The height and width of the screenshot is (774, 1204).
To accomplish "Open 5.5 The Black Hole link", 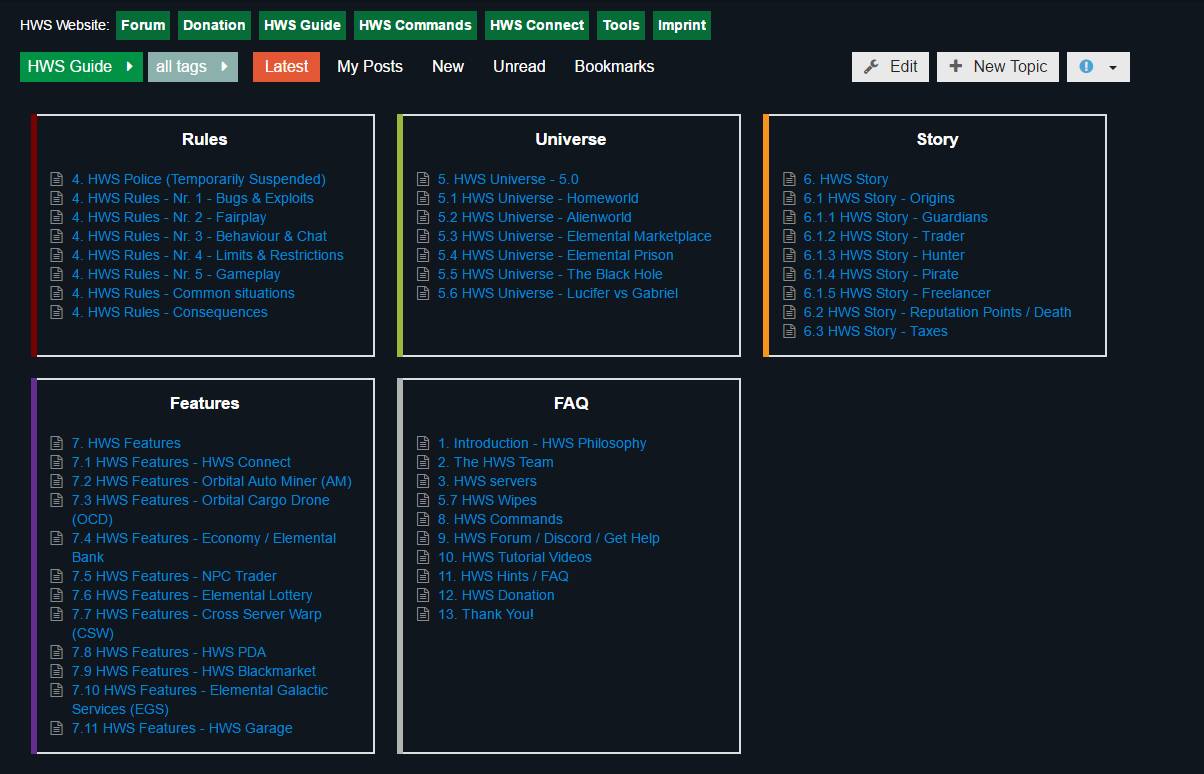I will [x=550, y=274].
